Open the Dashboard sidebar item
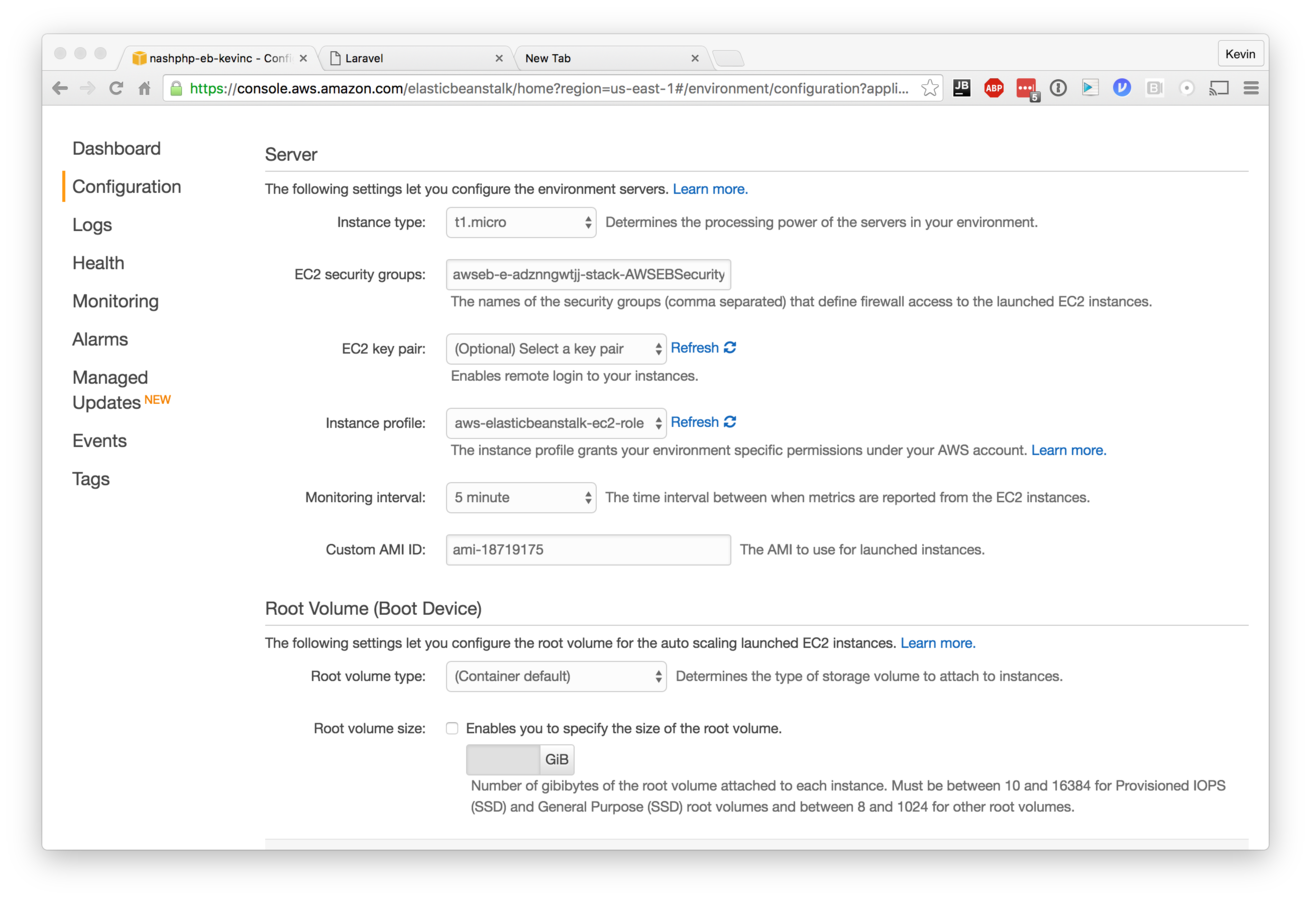 point(116,149)
